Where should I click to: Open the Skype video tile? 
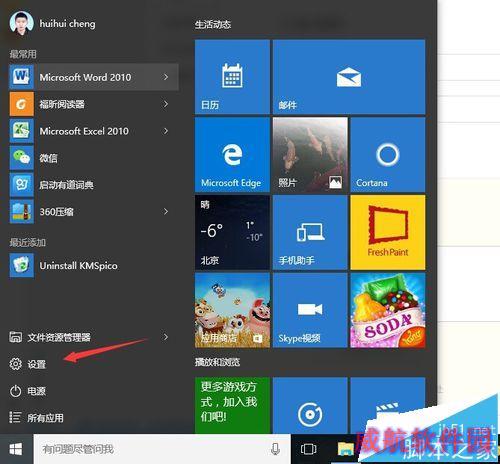(x=310, y=310)
